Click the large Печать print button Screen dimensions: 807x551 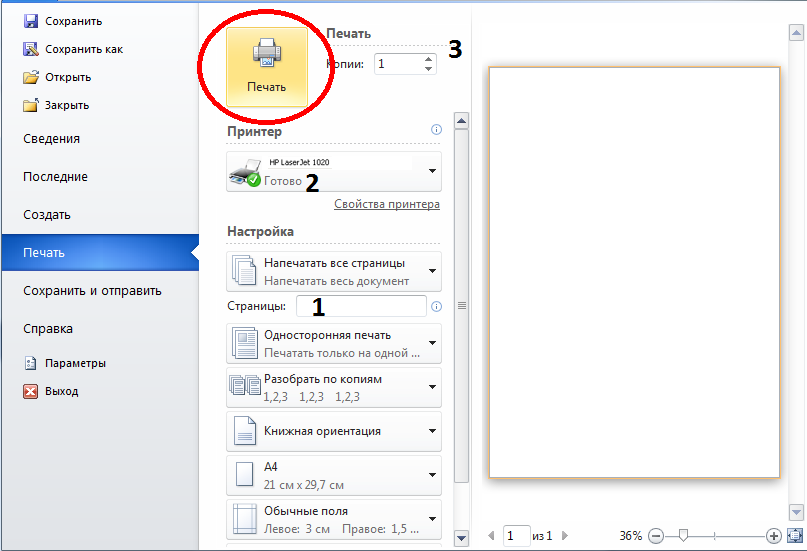tap(267, 67)
